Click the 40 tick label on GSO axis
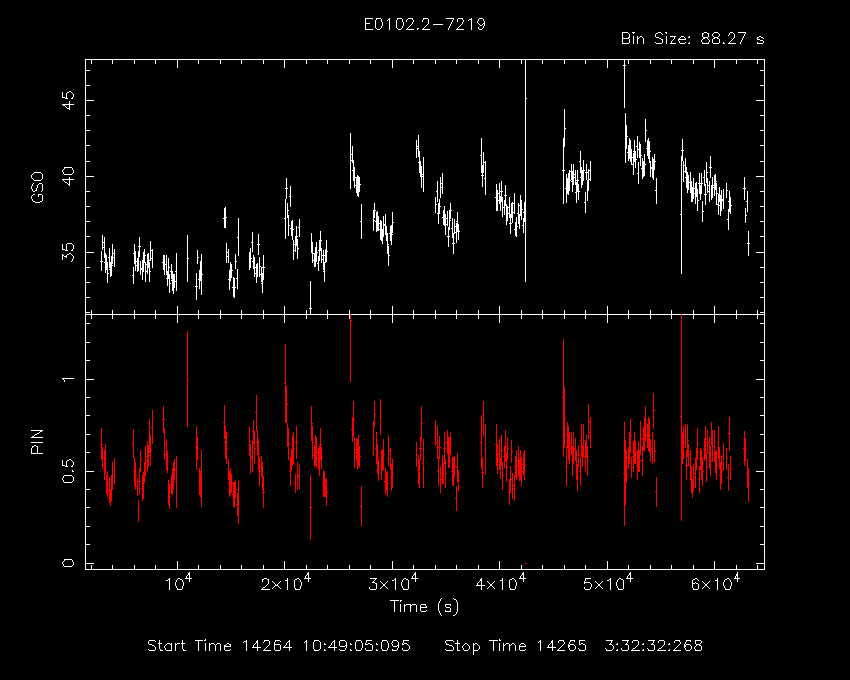Screen dimensions: 850x680 [69, 176]
